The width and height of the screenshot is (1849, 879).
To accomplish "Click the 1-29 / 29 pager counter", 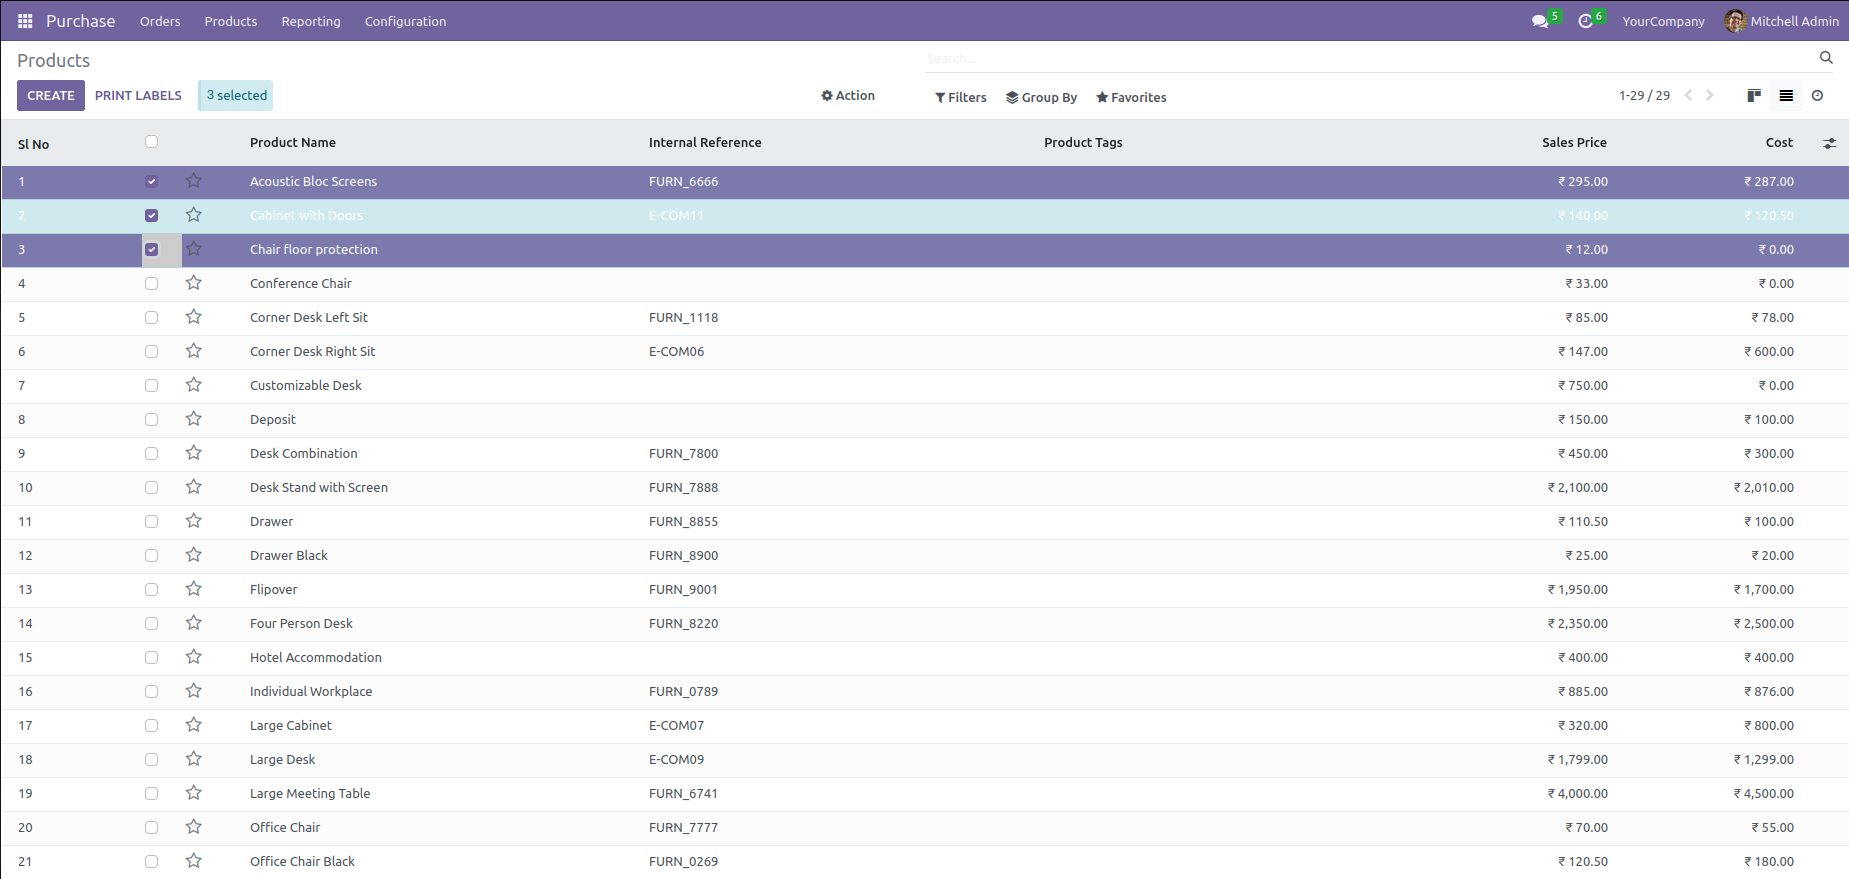I will [1644, 96].
